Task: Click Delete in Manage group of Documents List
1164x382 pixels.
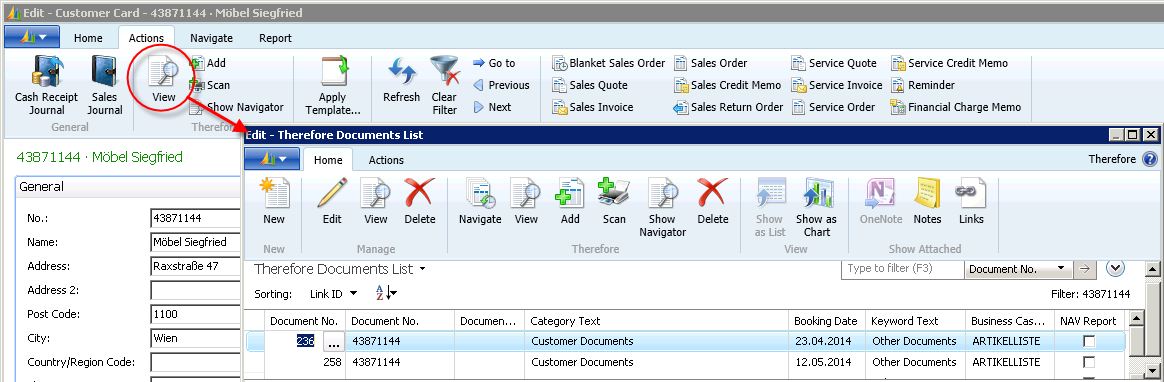Action: [419, 201]
